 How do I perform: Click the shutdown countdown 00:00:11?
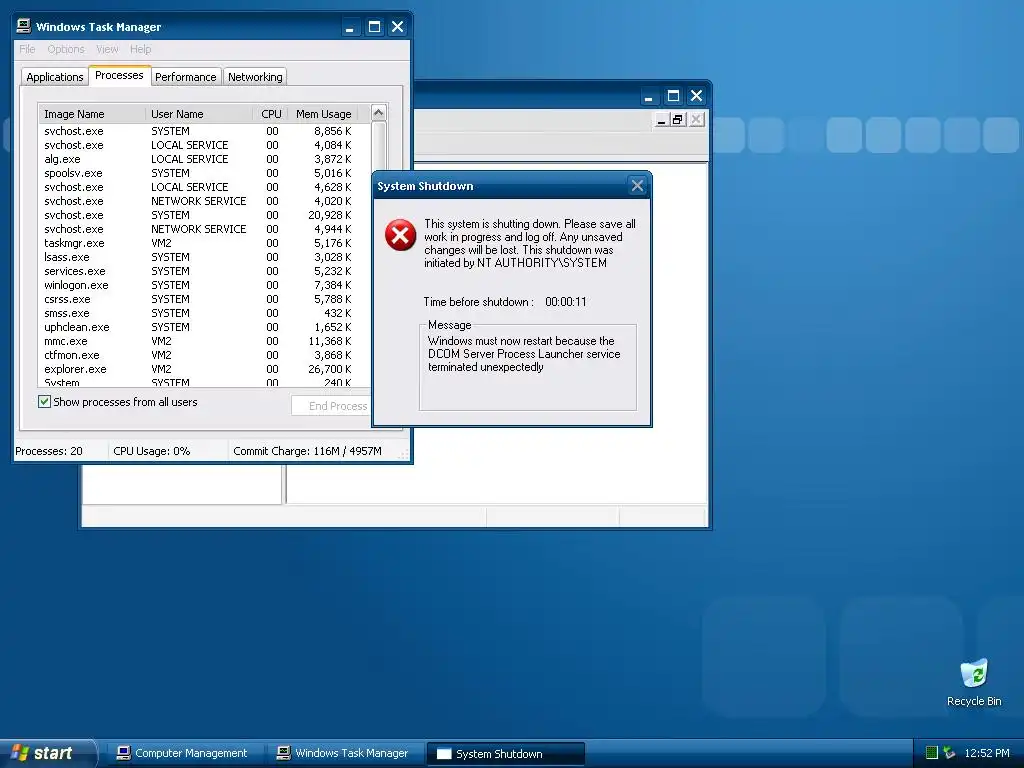tap(566, 302)
